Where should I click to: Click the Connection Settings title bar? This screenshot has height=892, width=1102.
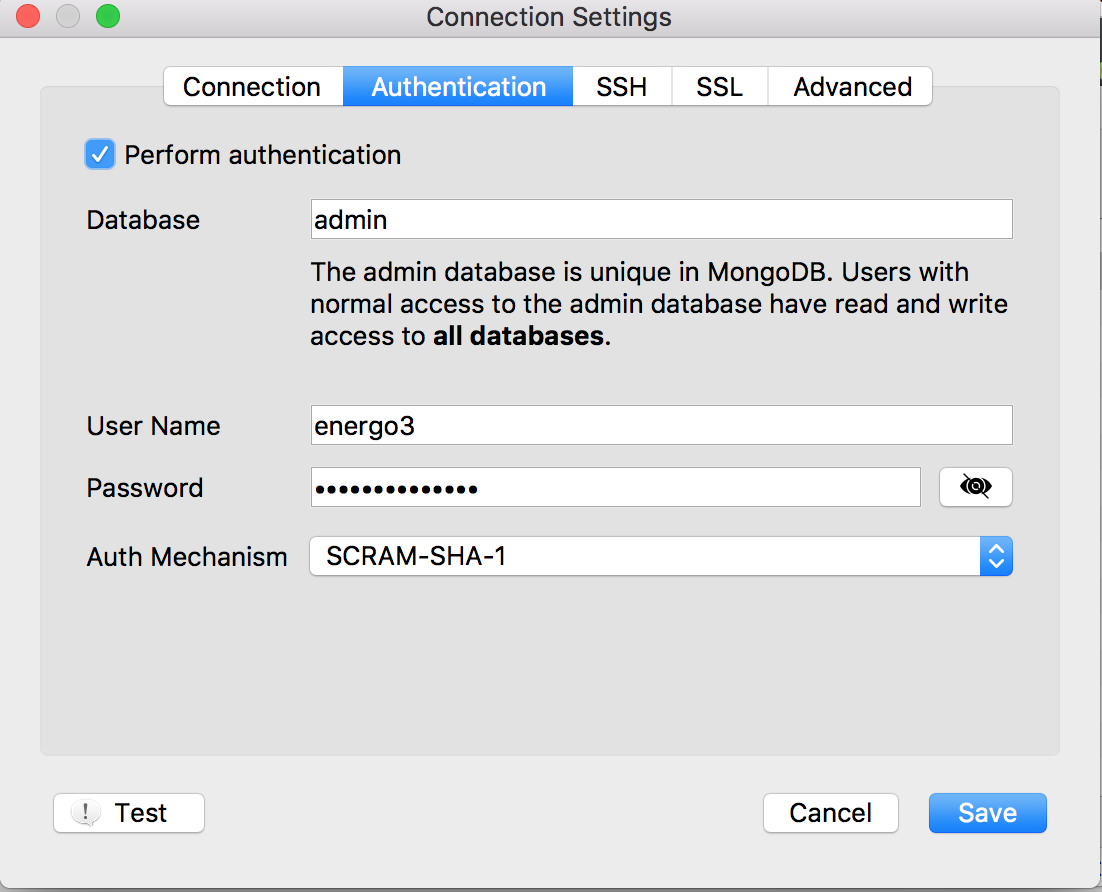(x=549, y=17)
